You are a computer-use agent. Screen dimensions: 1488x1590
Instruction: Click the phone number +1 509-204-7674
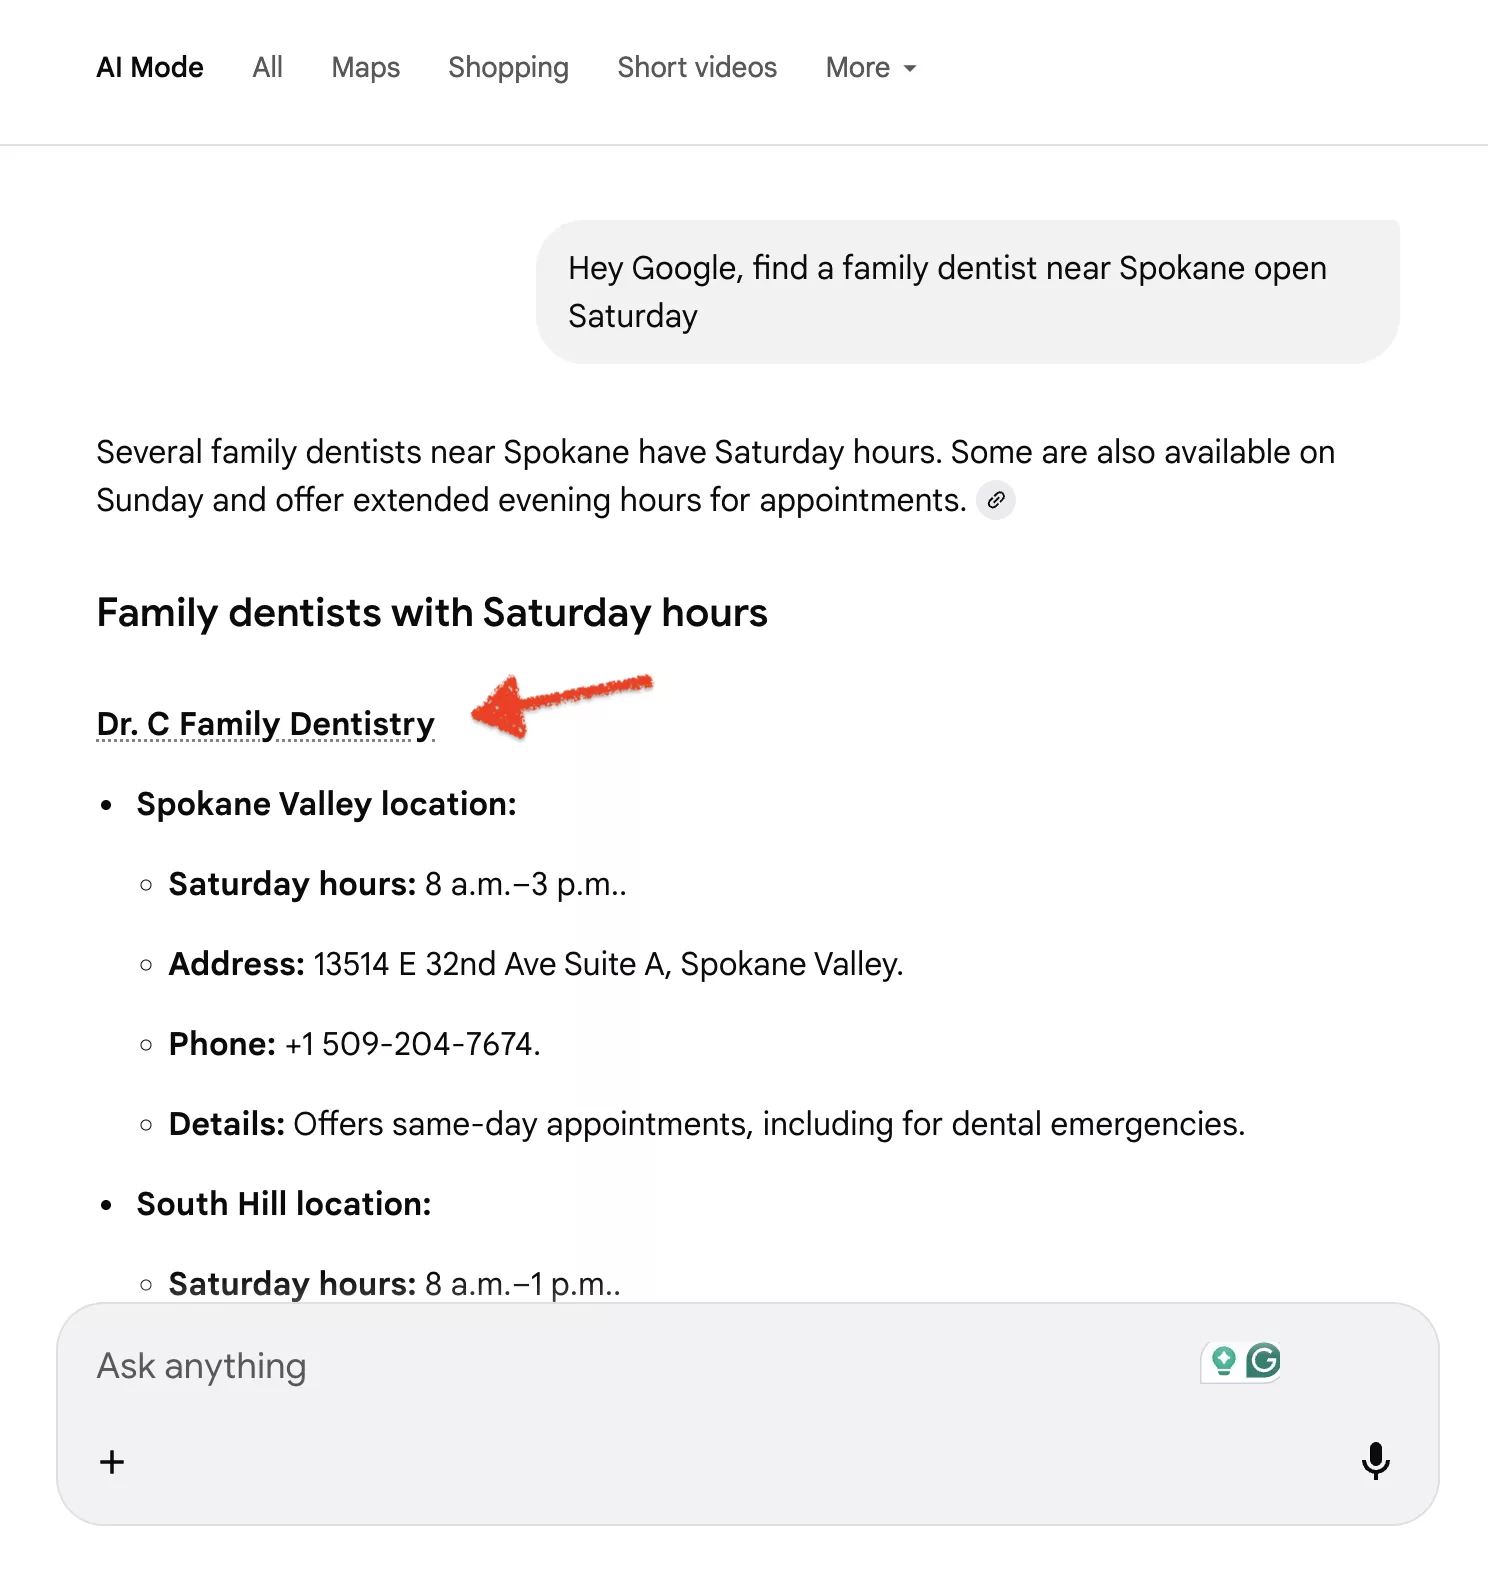410,1043
